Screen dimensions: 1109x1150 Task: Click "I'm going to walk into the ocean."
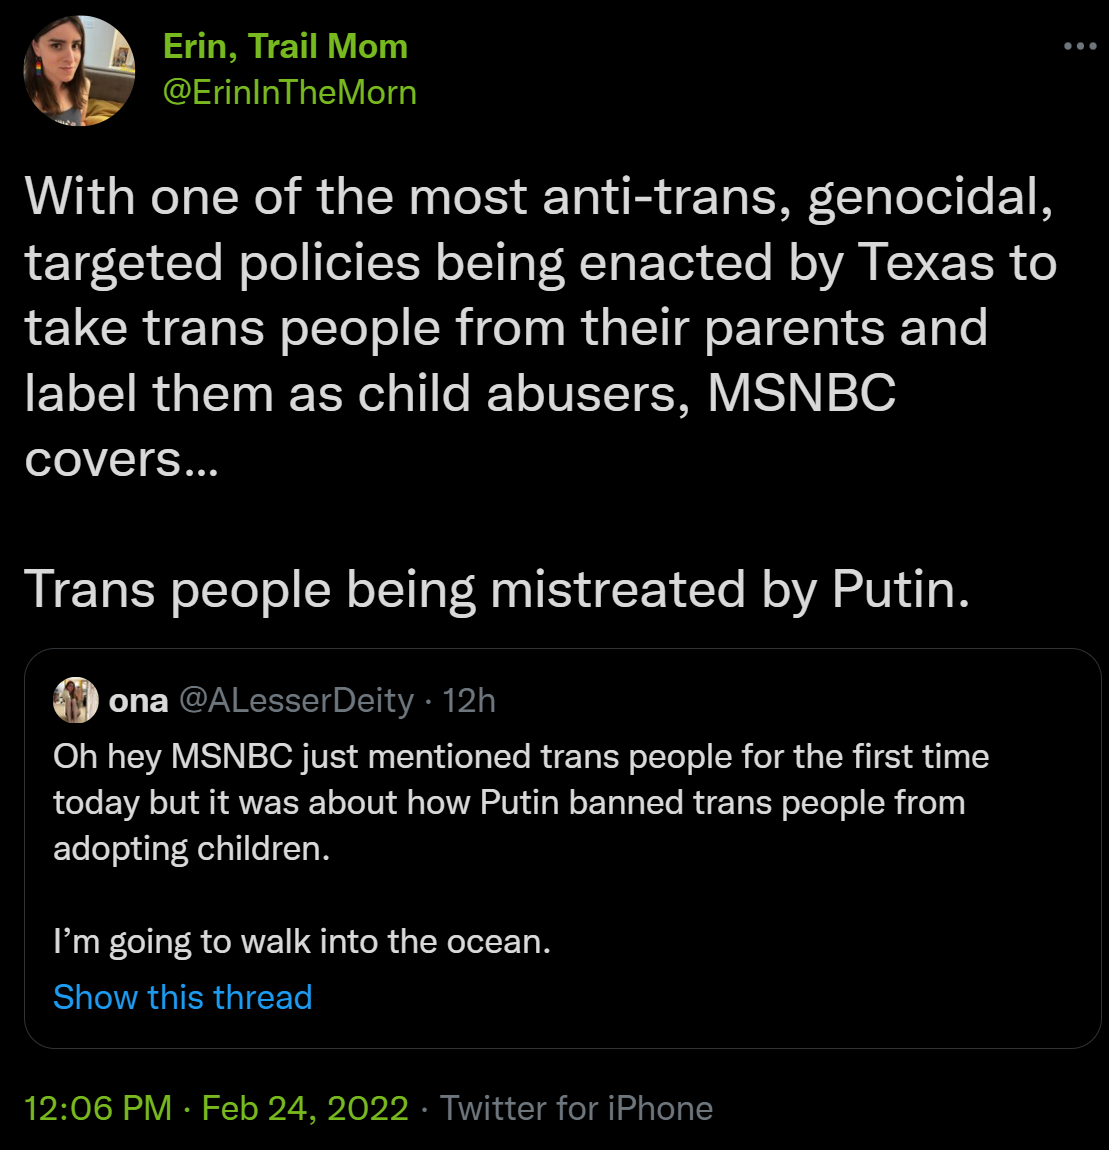pyautogui.click(x=301, y=942)
